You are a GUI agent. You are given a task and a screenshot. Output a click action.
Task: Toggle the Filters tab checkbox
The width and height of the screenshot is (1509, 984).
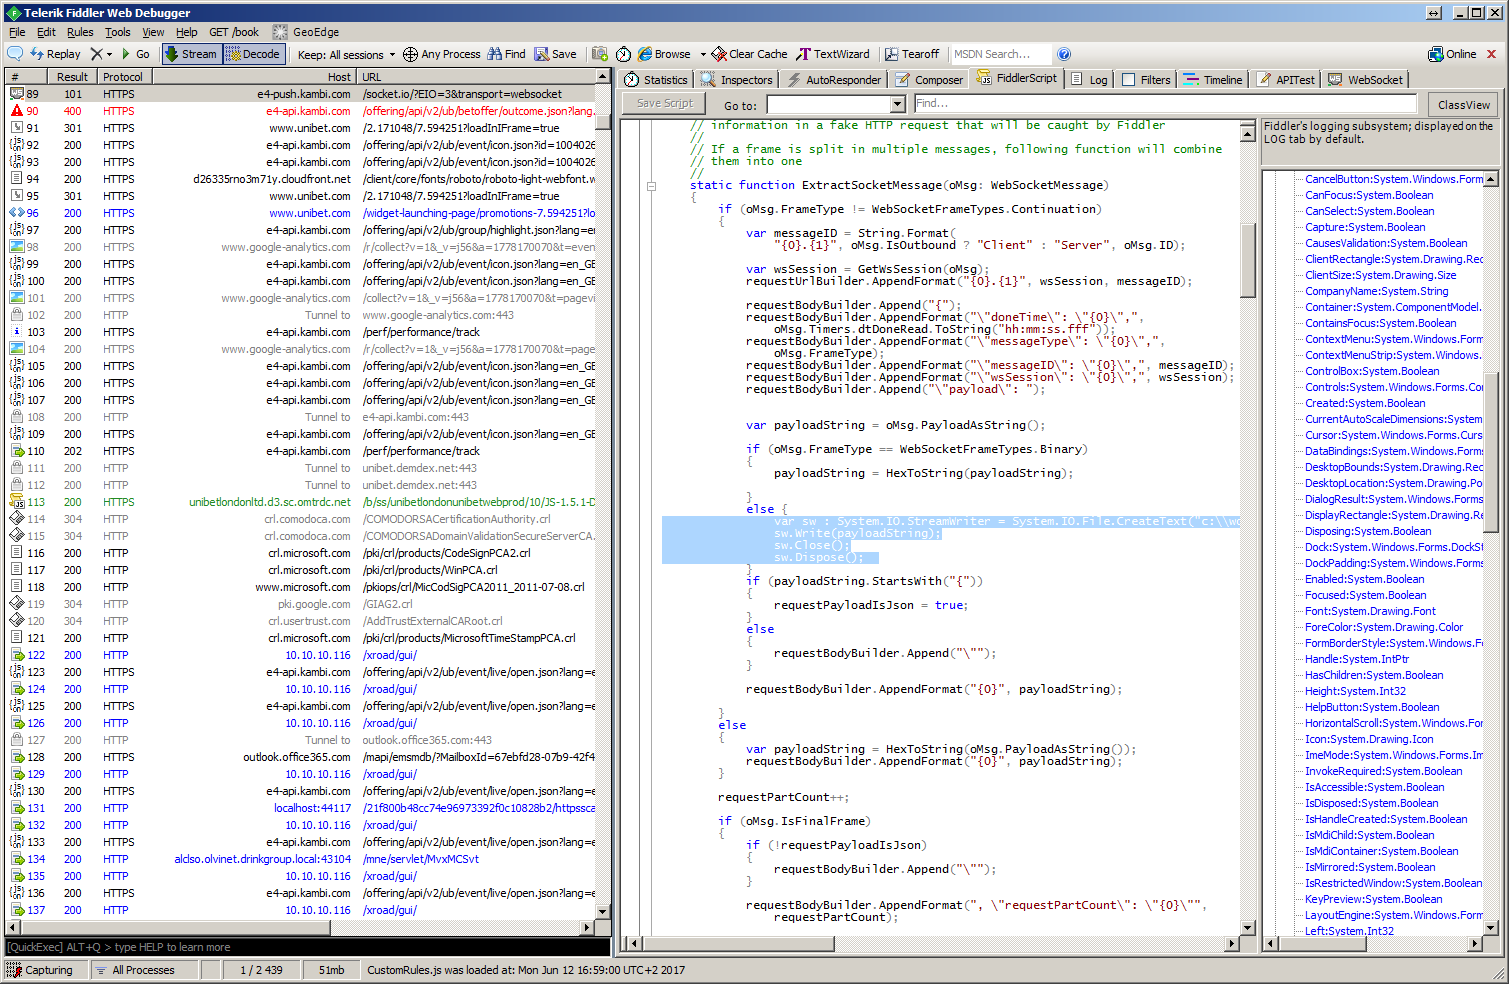click(x=1129, y=80)
